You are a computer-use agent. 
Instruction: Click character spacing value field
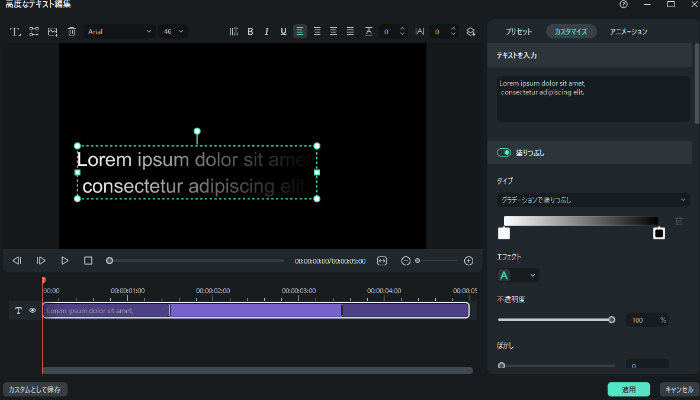440,32
